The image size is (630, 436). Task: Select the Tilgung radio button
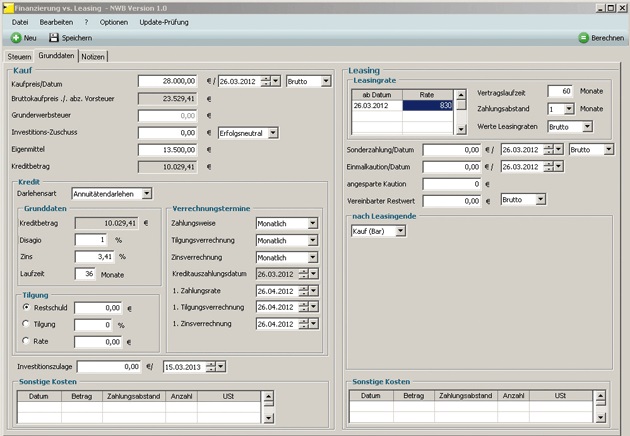[x=27, y=325]
